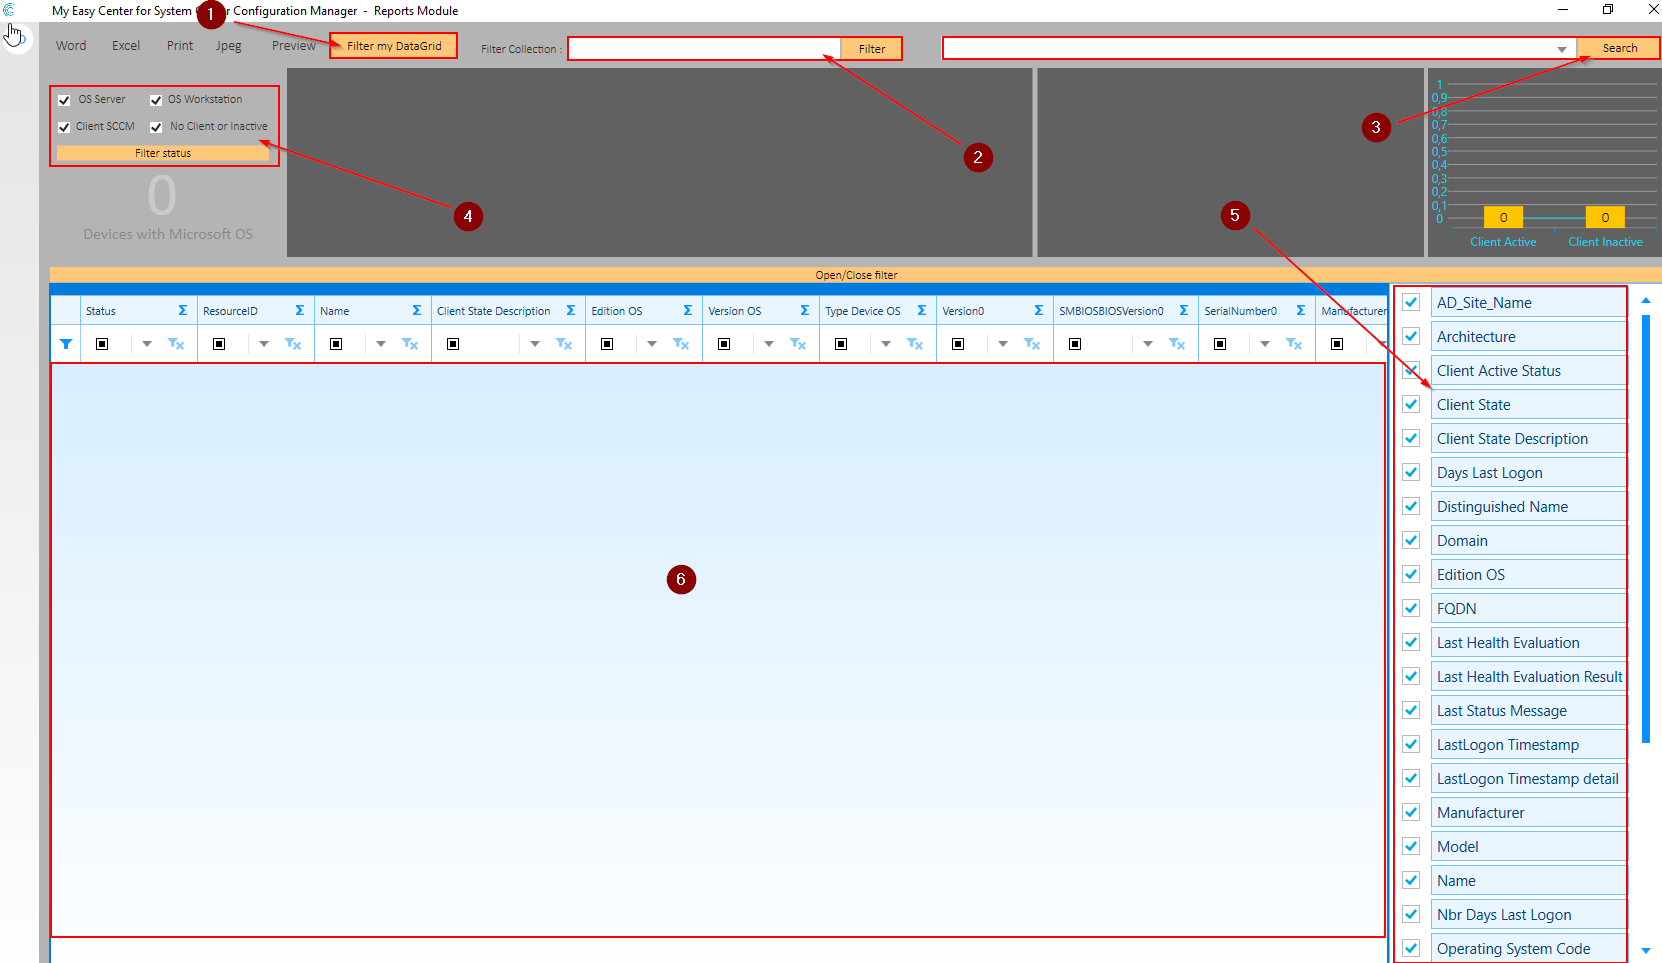Uncheck the Domain column checkbox

(1411, 540)
